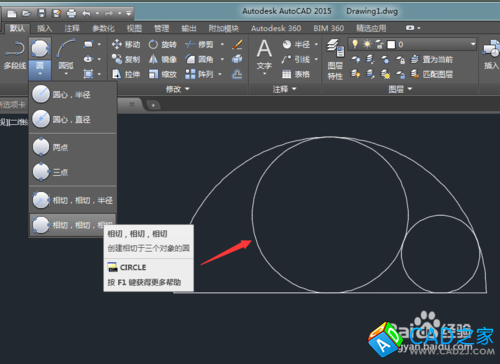Open the Customize Quick Access Toolbar dropdown
Screen dimensions: 500x364
[129, 14]
